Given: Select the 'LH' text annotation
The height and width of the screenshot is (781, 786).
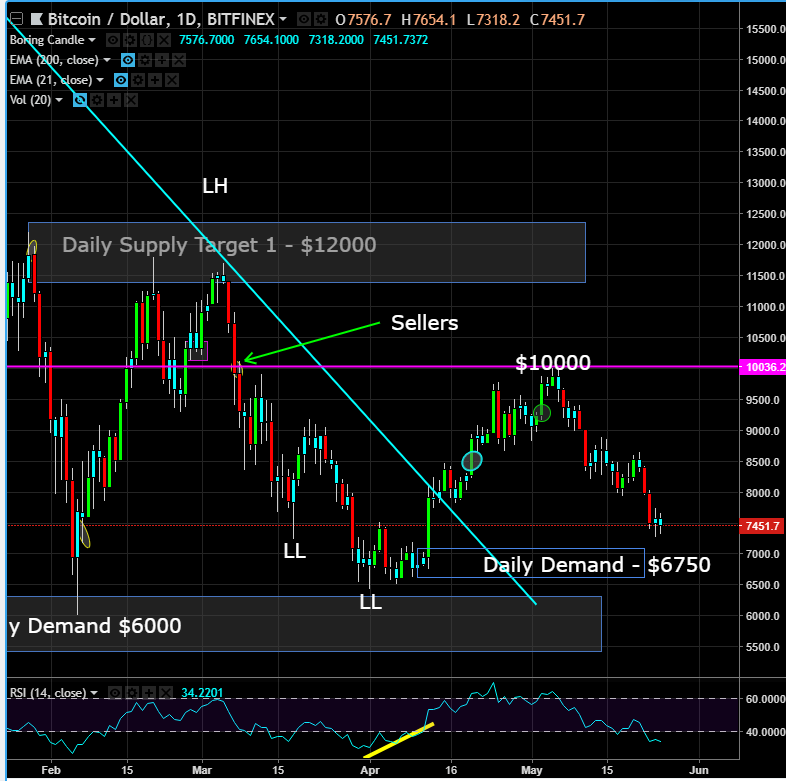Looking at the screenshot, I should coord(215,186).
